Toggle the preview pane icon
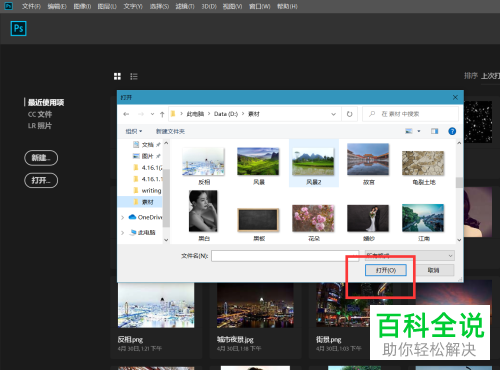Screen dimensions: 500x370 point(434,131)
